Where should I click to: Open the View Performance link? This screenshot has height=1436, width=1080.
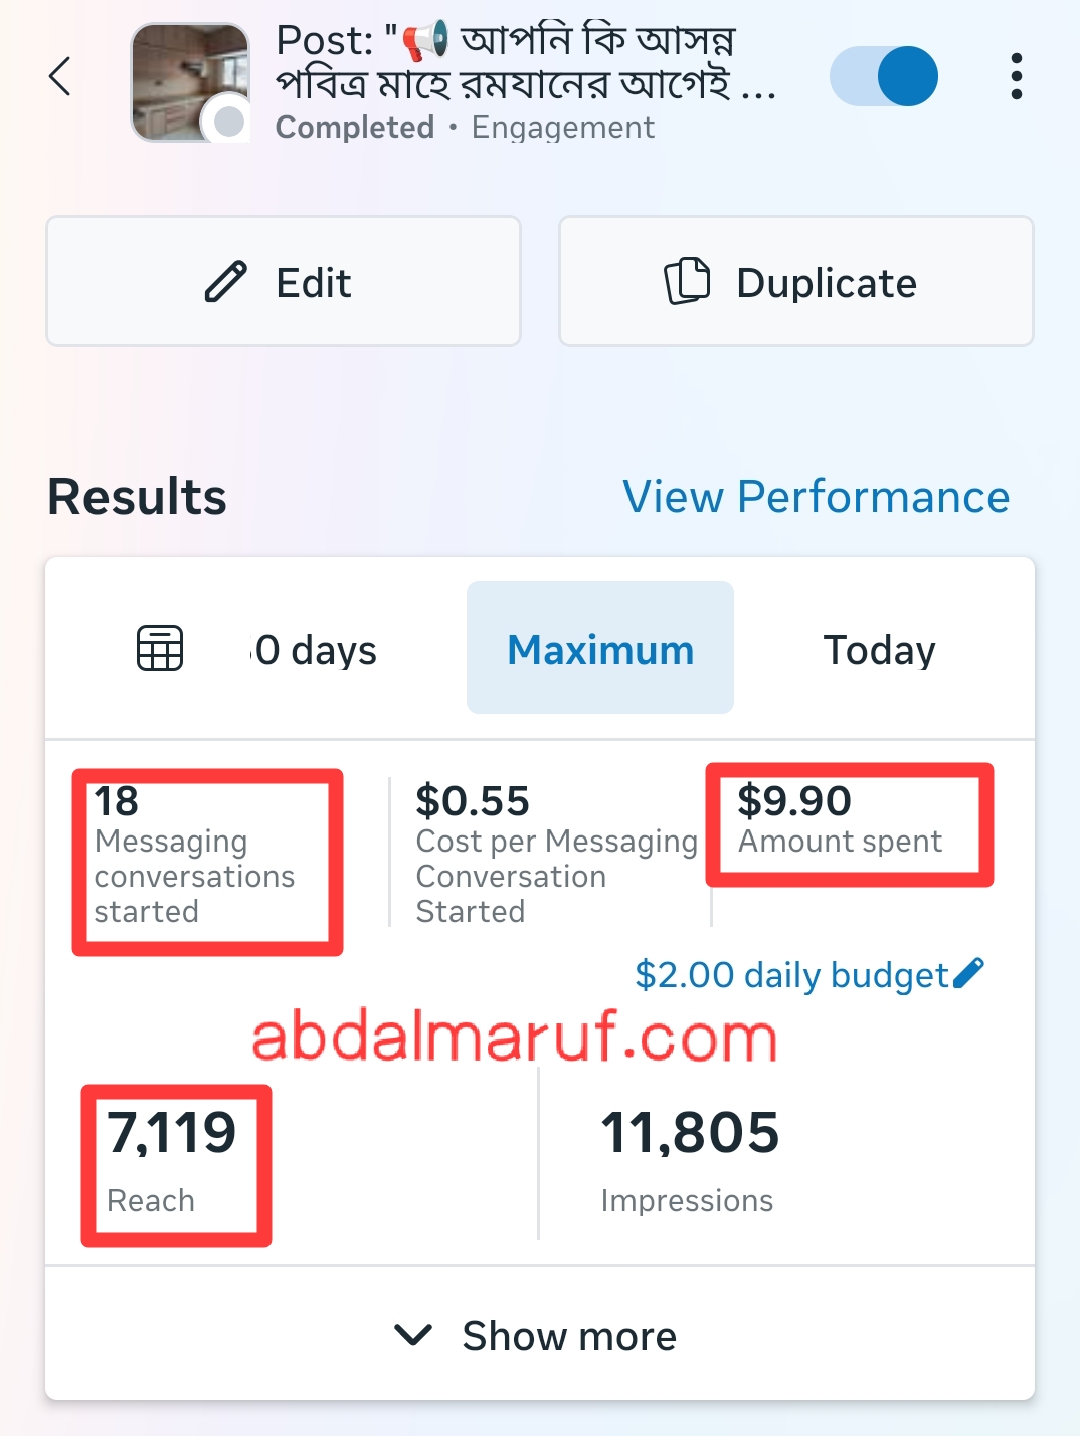click(816, 497)
